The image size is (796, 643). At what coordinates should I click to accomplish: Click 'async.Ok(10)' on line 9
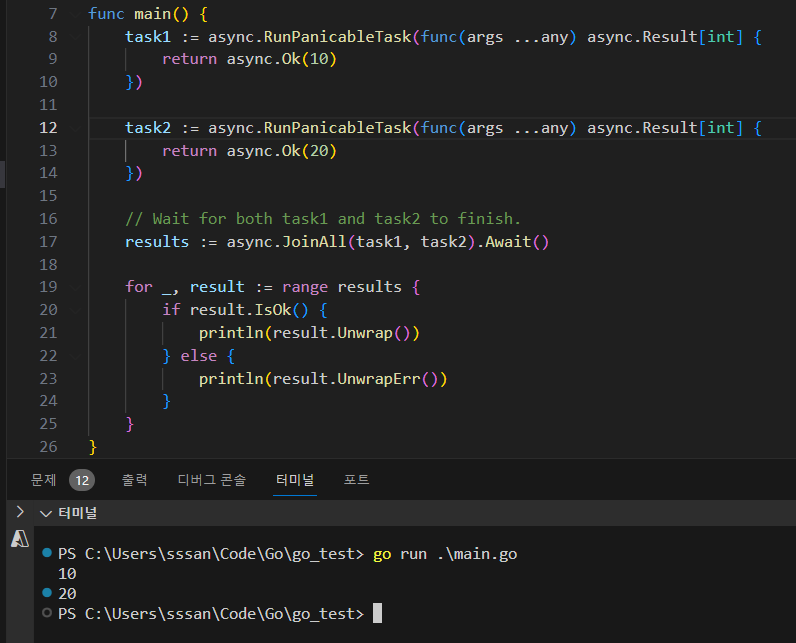pyautogui.click(x=281, y=59)
